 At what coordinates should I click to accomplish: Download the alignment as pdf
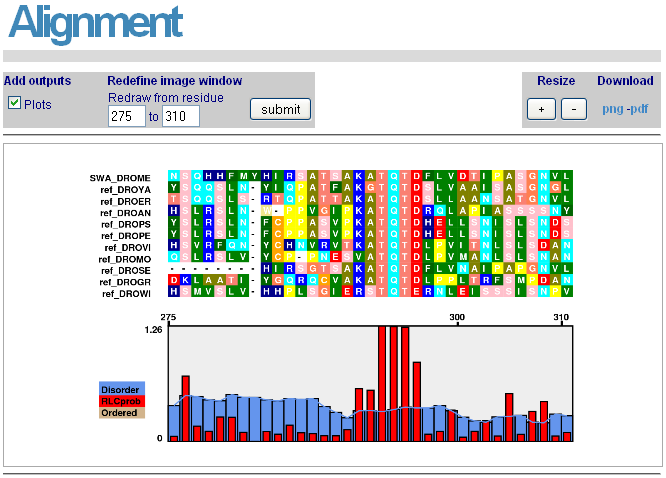[x=637, y=109]
